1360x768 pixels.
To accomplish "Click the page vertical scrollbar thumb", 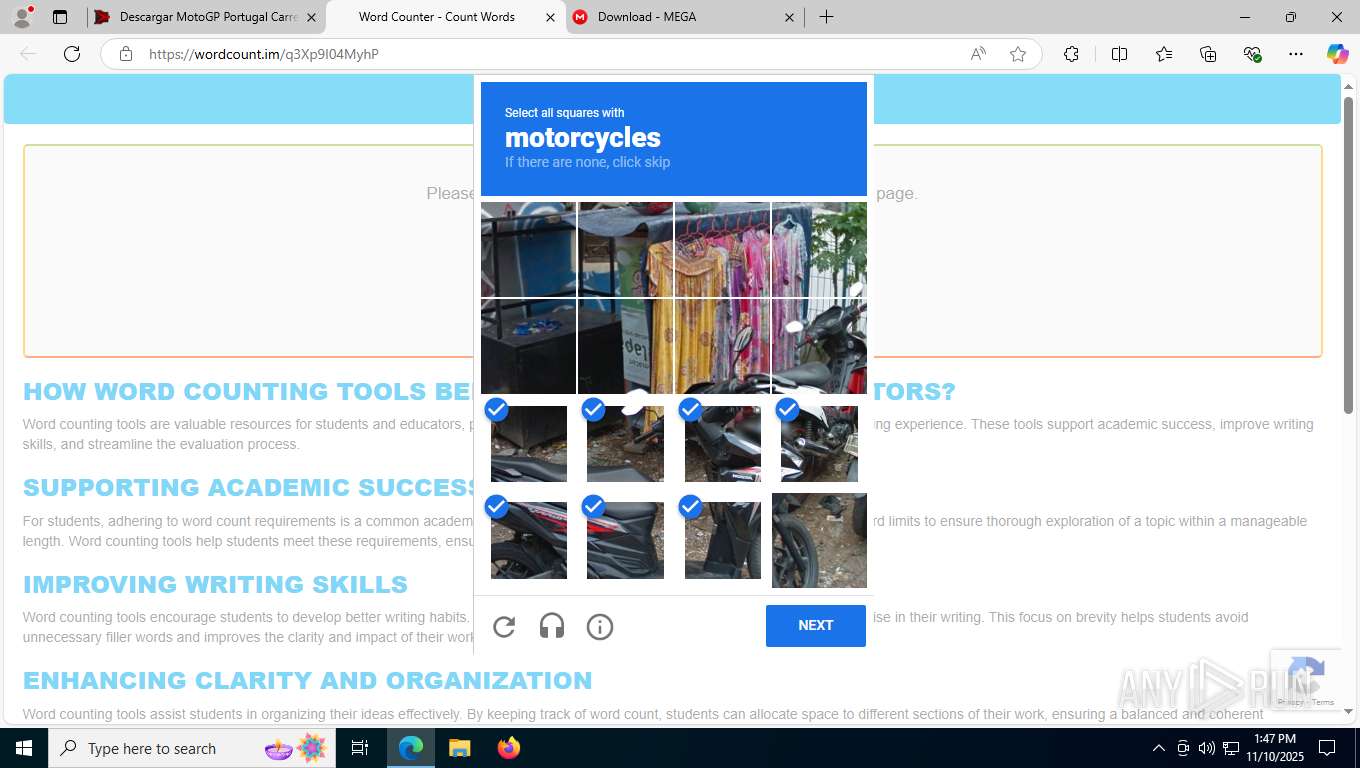I will pyautogui.click(x=1348, y=255).
